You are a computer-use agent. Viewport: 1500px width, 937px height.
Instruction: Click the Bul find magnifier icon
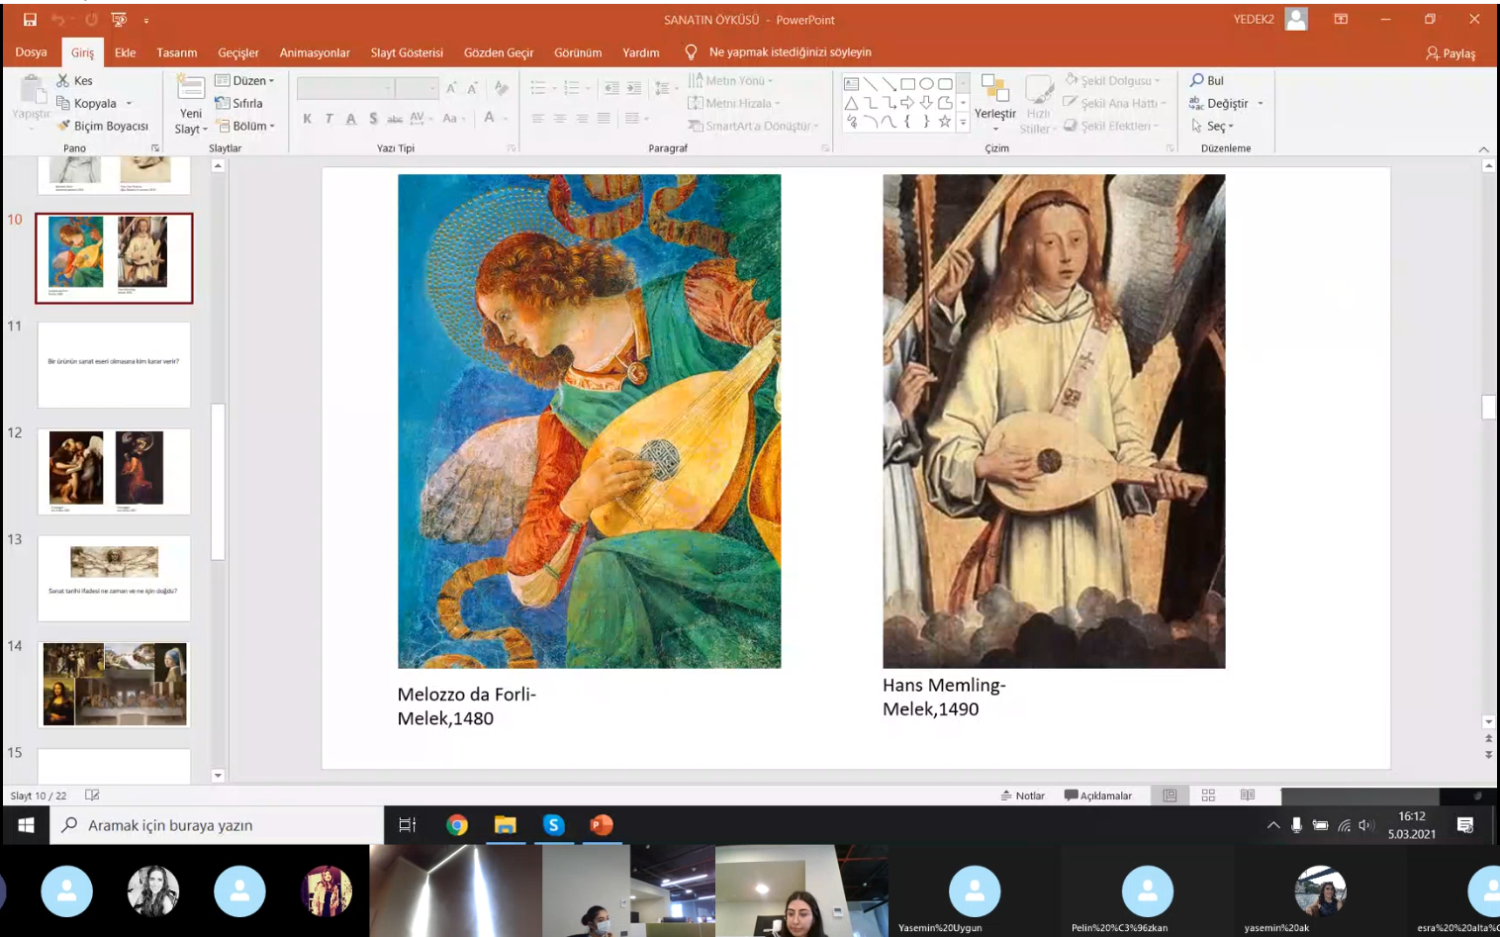click(1197, 80)
